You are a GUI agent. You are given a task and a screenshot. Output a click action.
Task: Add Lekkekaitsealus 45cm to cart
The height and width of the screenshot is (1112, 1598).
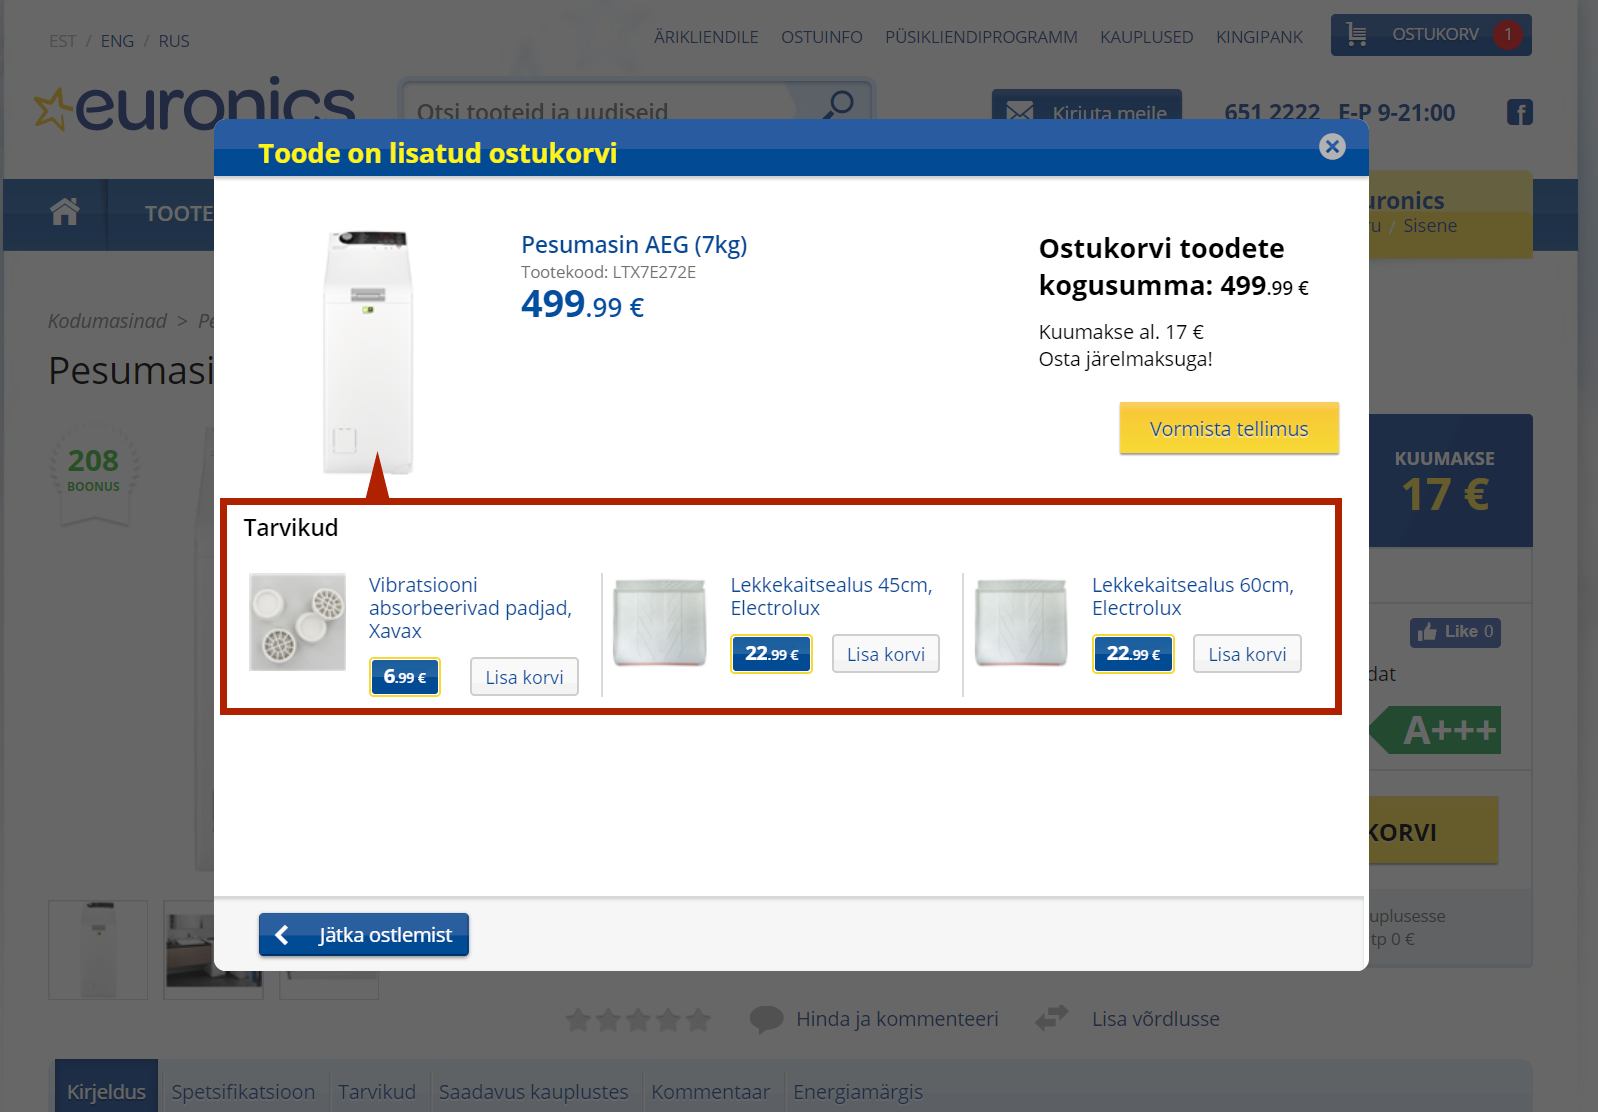point(886,654)
